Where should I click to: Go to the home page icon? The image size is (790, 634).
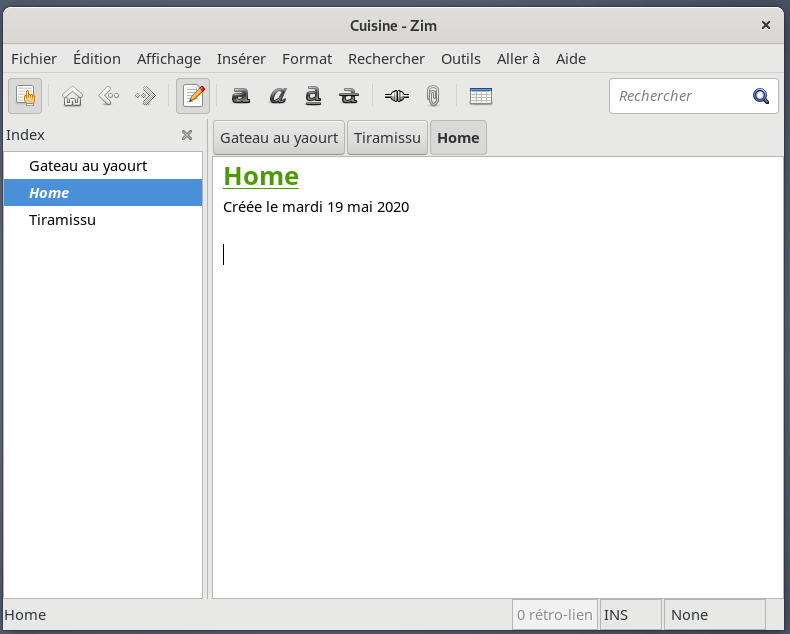pos(72,96)
